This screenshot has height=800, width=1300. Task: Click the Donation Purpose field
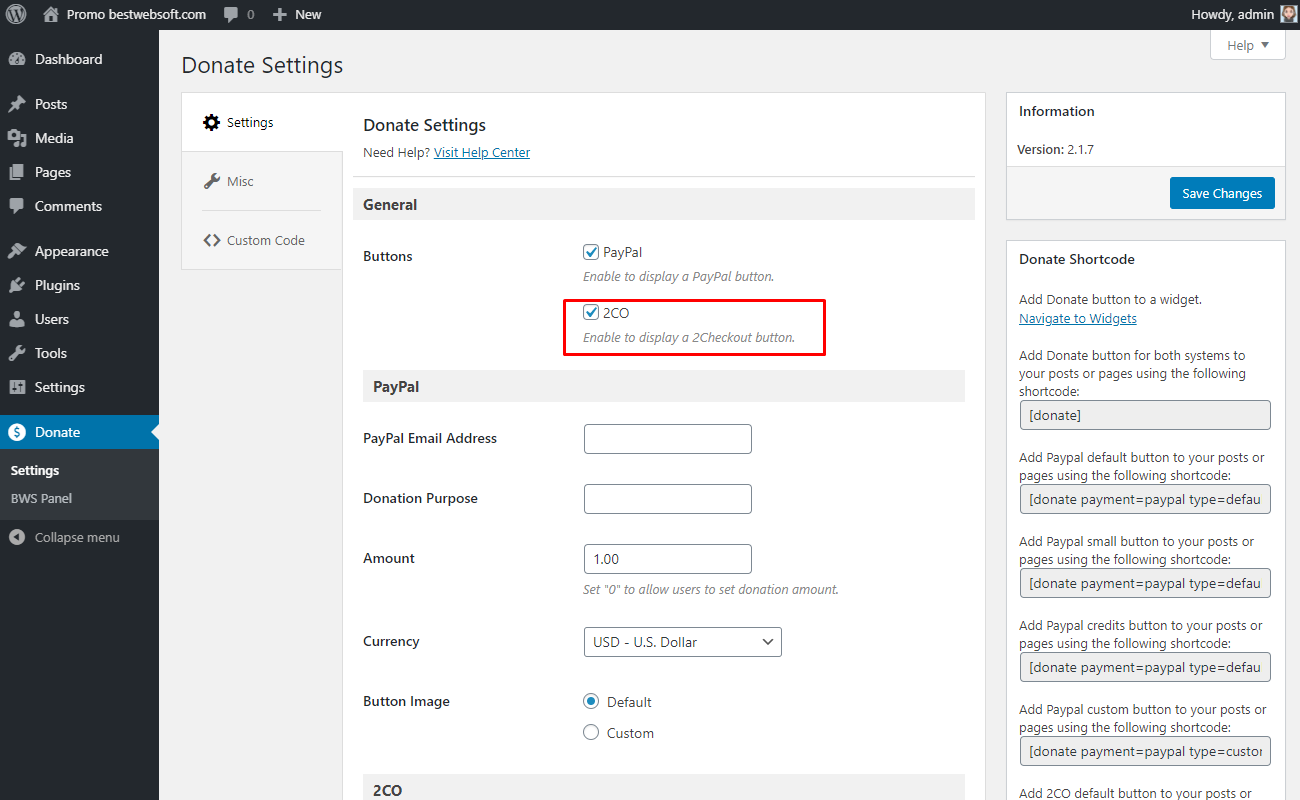point(667,499)
